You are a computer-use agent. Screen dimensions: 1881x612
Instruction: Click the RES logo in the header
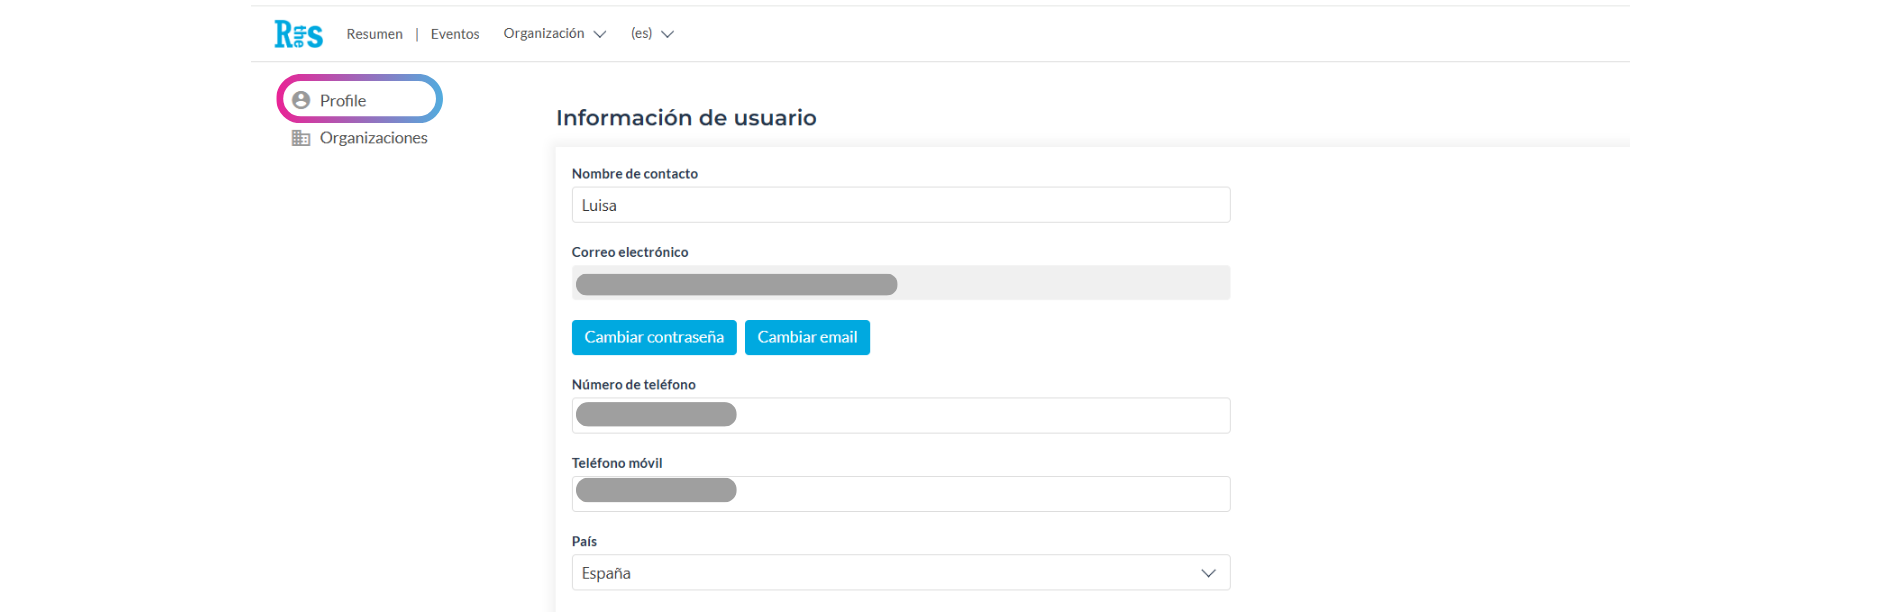(298, 34)
